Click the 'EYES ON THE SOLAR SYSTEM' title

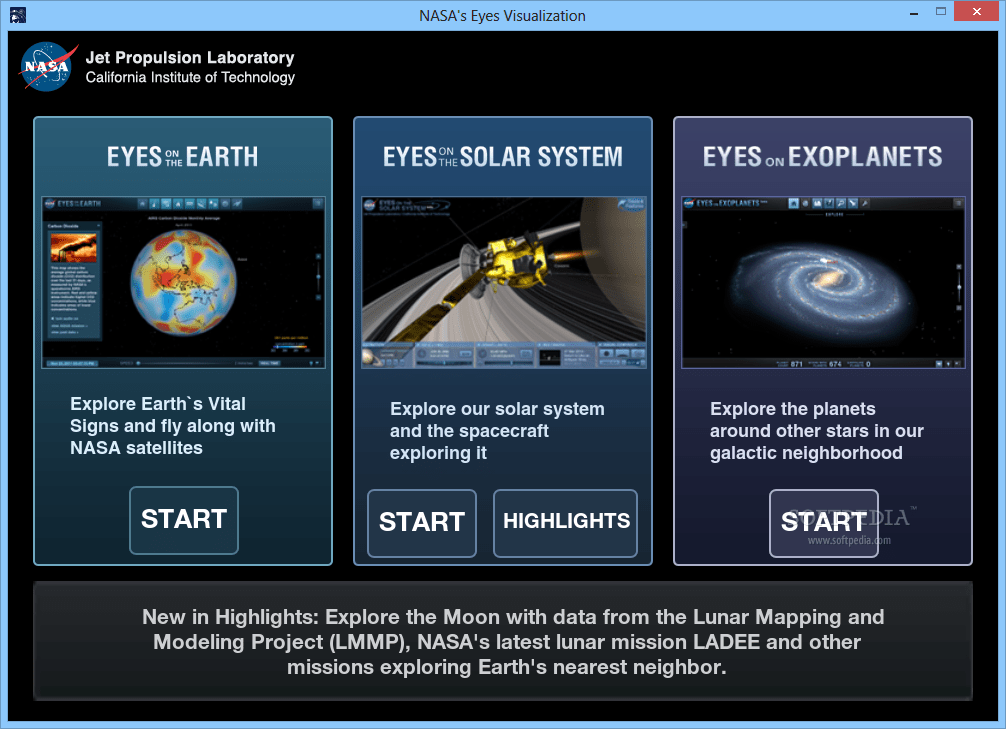click(x=503, y=157)
